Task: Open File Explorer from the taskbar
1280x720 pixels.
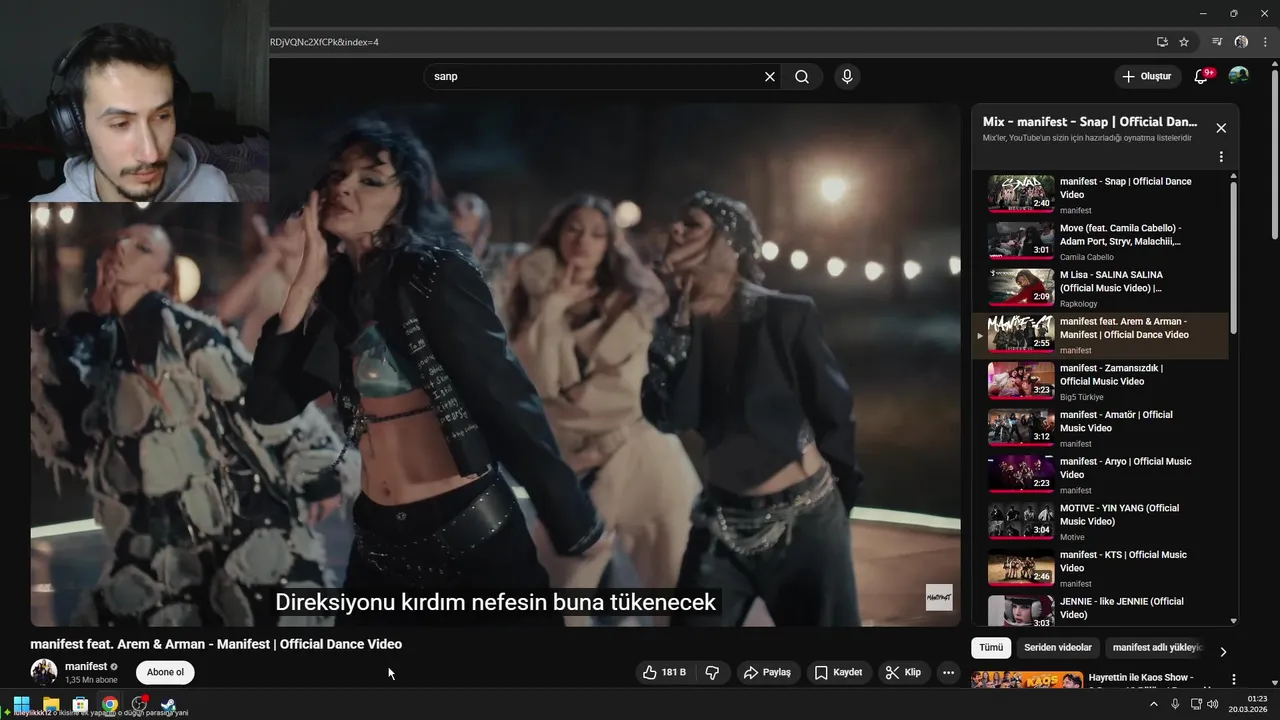Action: point(51,704)
